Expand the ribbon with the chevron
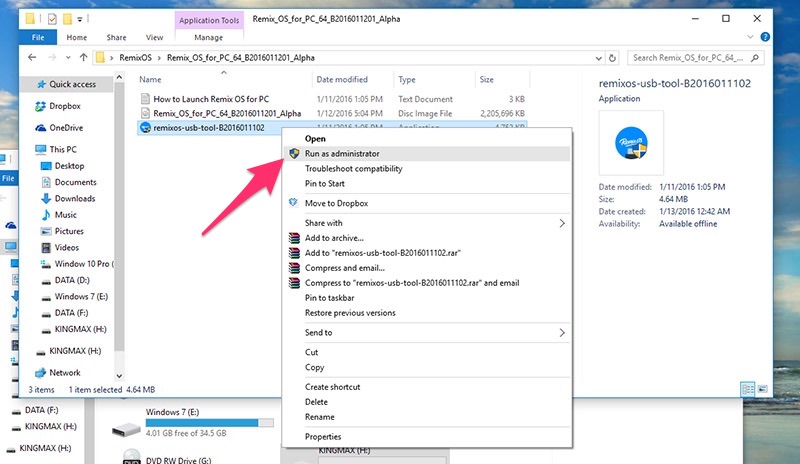Viewport: 800px width, 464px height. 750,37
